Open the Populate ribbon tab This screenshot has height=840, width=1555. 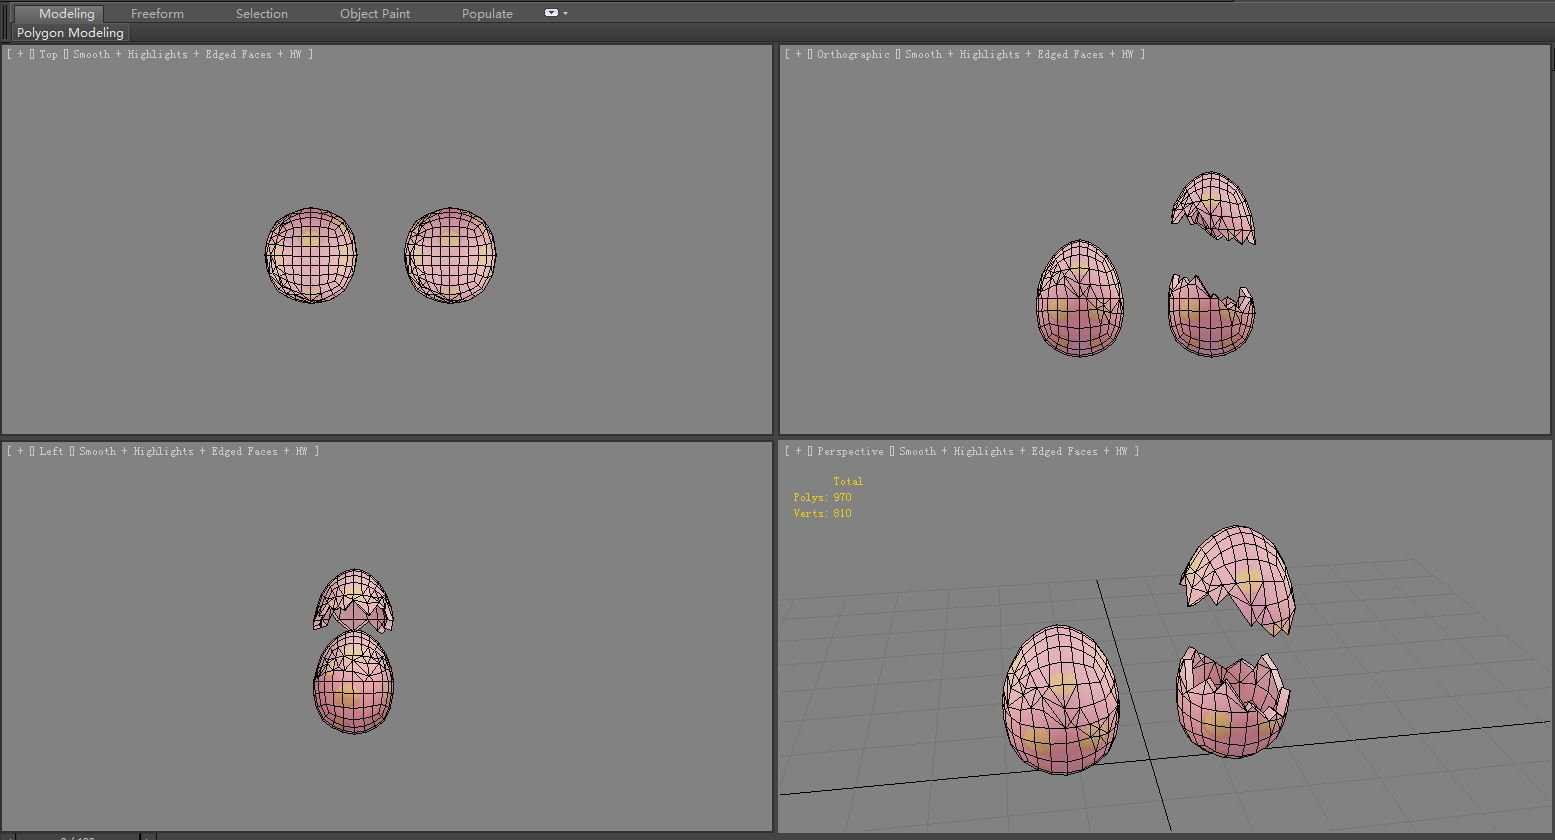487,13
